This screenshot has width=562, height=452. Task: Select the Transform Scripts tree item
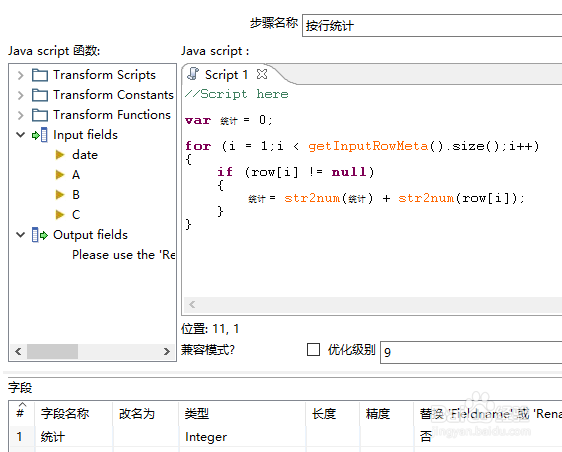[104, 75]
